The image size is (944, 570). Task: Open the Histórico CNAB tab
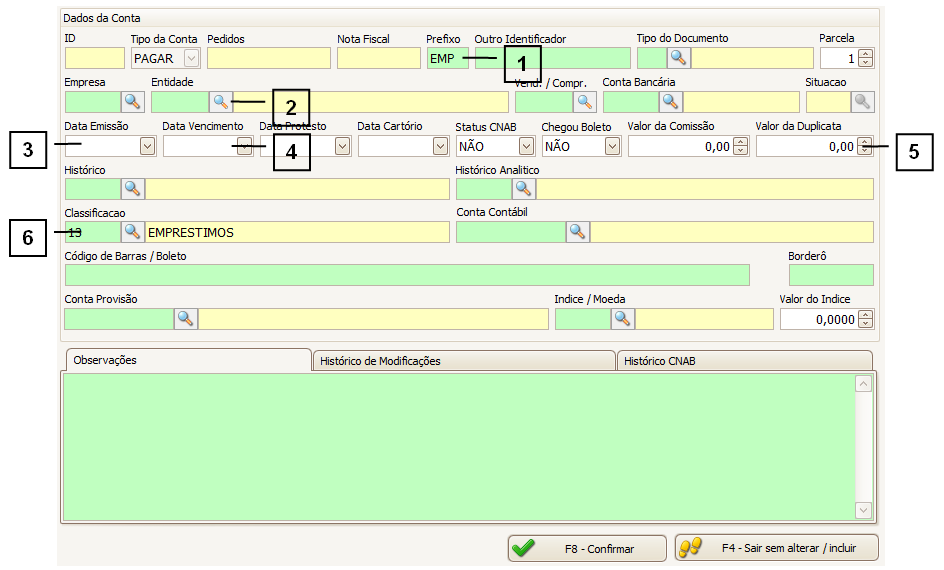point(744,361)
